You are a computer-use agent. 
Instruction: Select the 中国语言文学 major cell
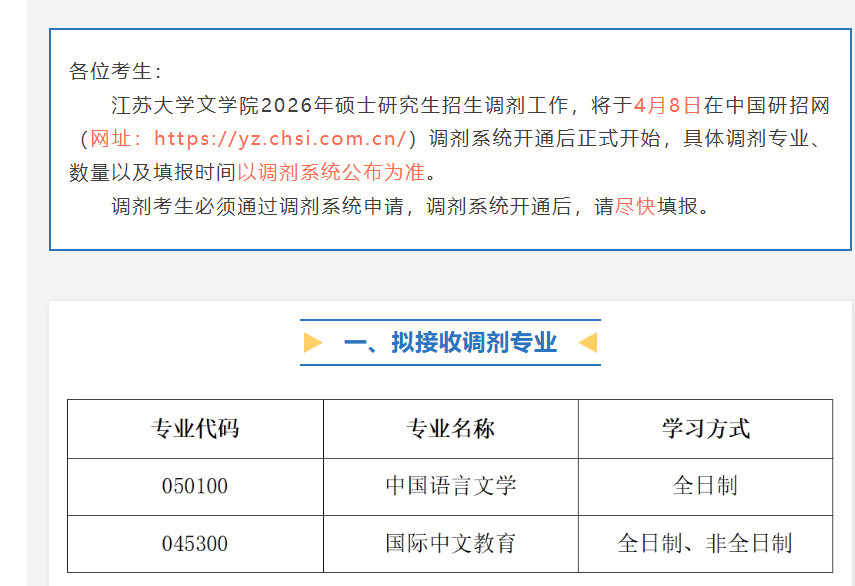pyautogui.click(x=450, y=486)
